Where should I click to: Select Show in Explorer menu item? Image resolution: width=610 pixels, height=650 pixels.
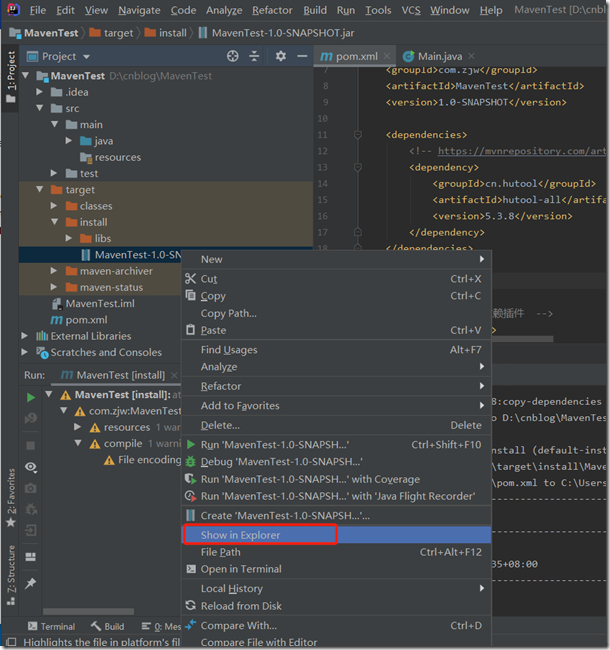336,535
